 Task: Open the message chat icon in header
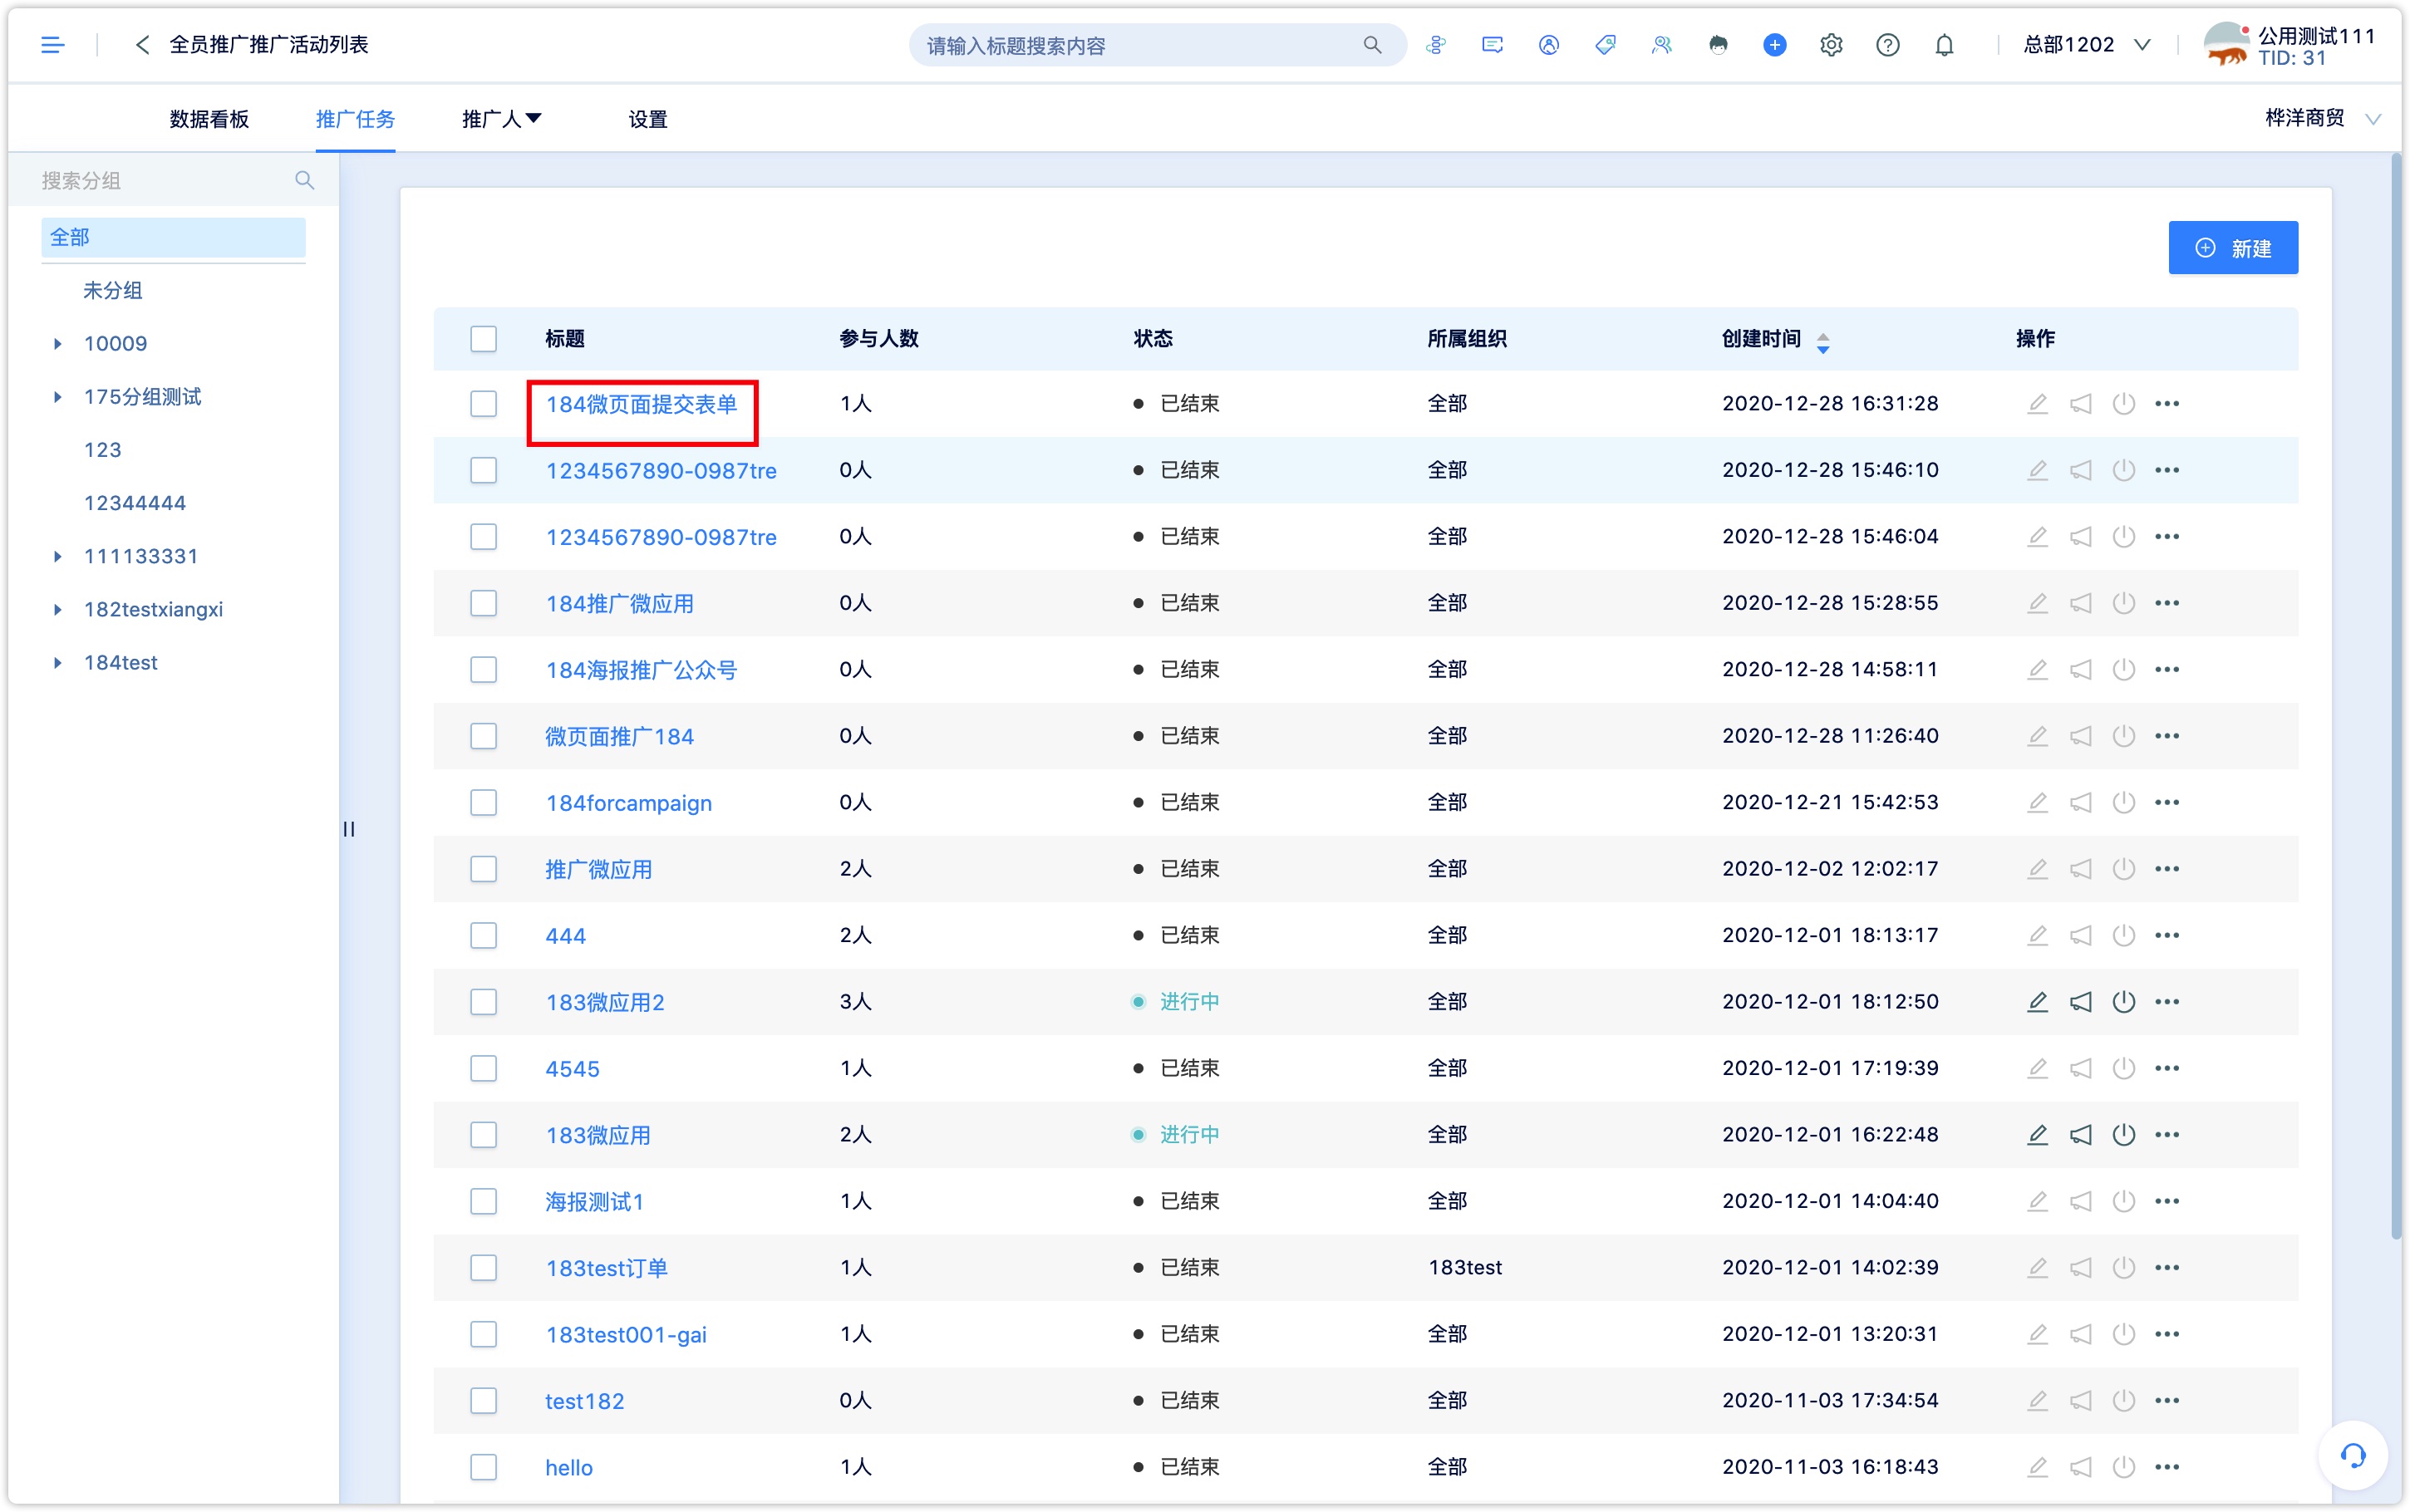(x=1492, y=45)
